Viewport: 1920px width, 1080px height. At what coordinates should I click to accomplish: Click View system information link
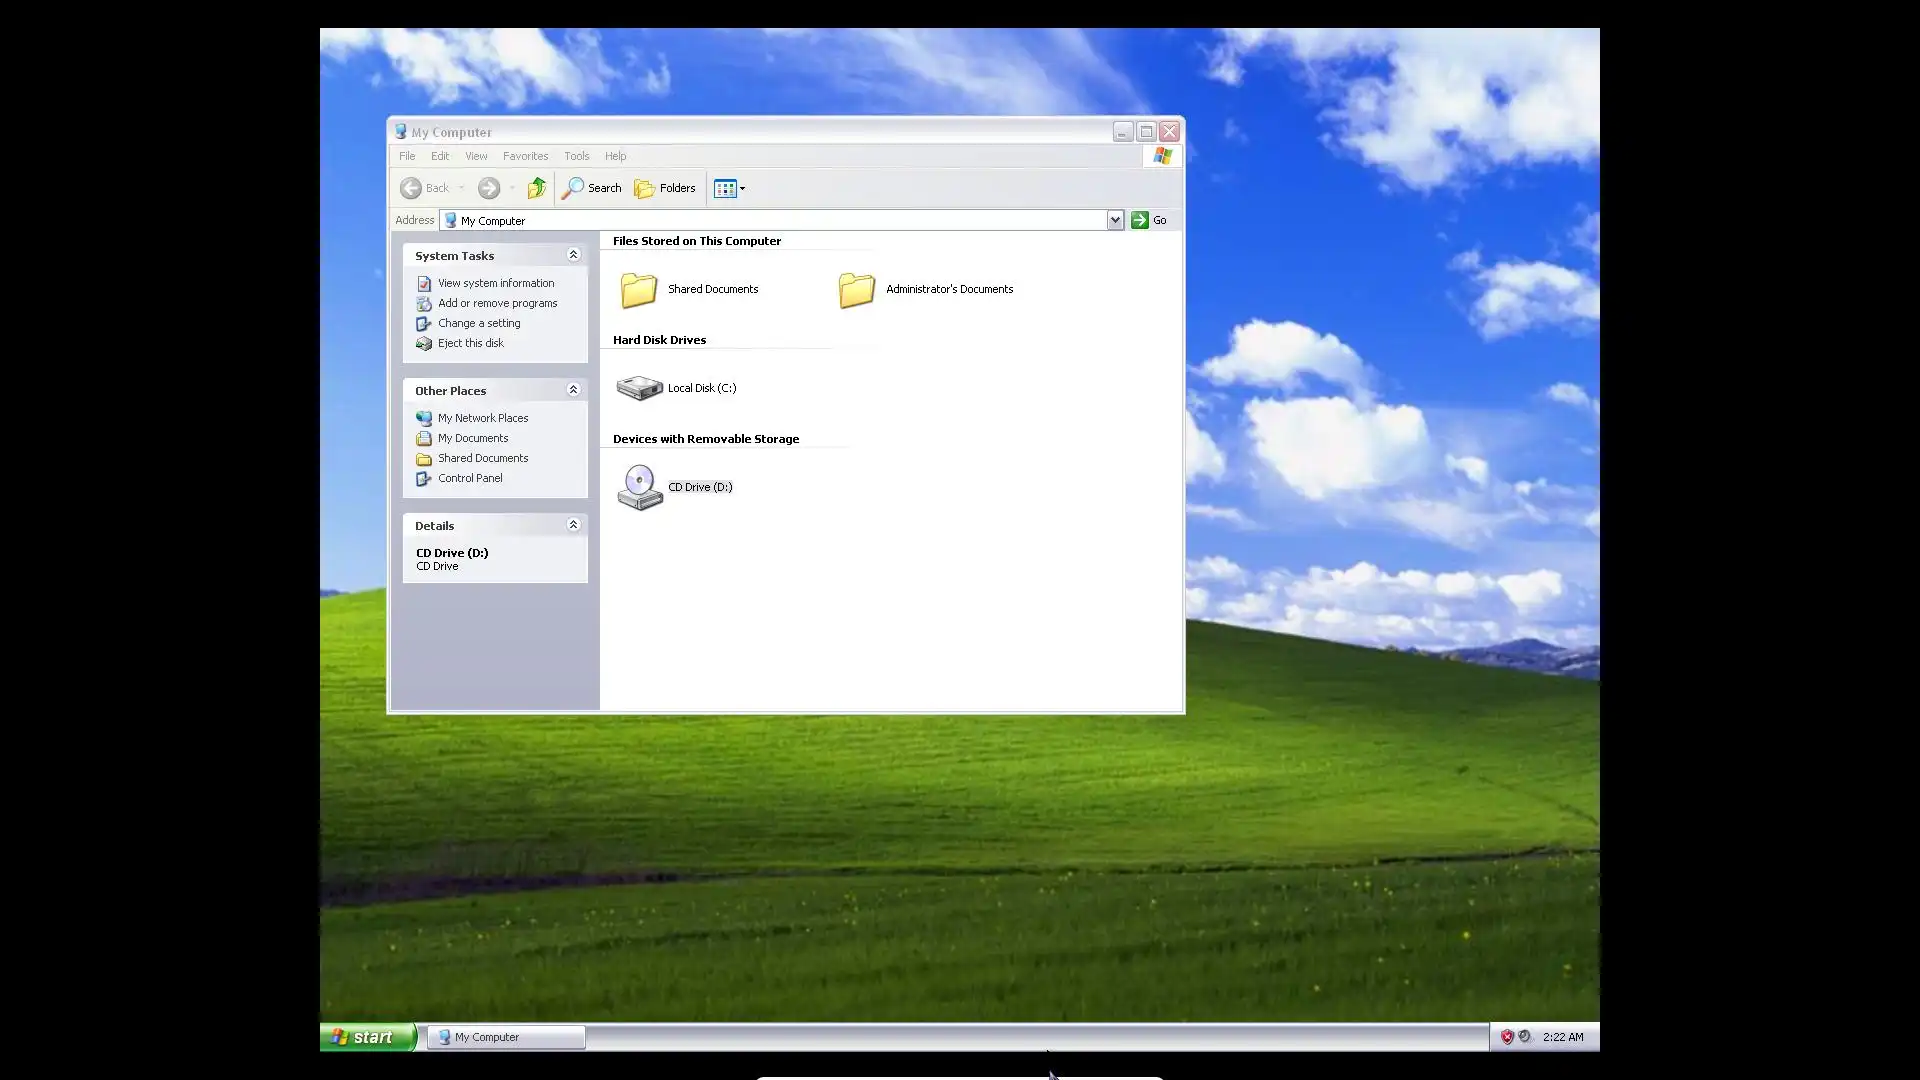pos(495,283)
